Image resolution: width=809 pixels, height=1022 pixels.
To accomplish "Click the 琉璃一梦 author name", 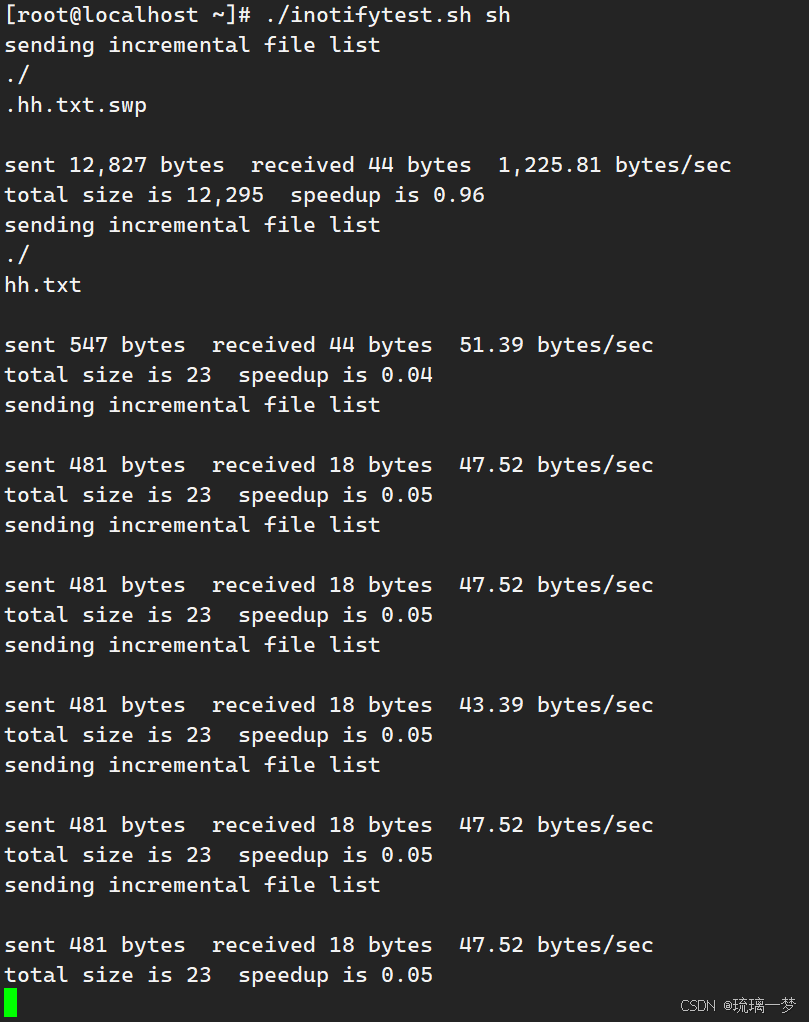I will [x=764, y=1006].
